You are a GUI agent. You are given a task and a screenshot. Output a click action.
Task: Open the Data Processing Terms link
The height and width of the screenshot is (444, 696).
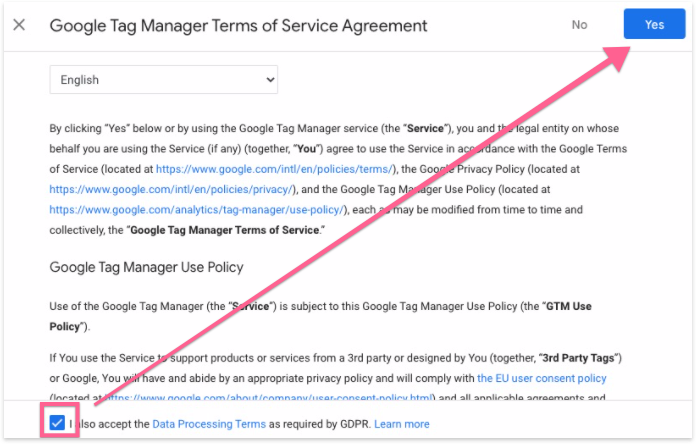coord(209,424)
